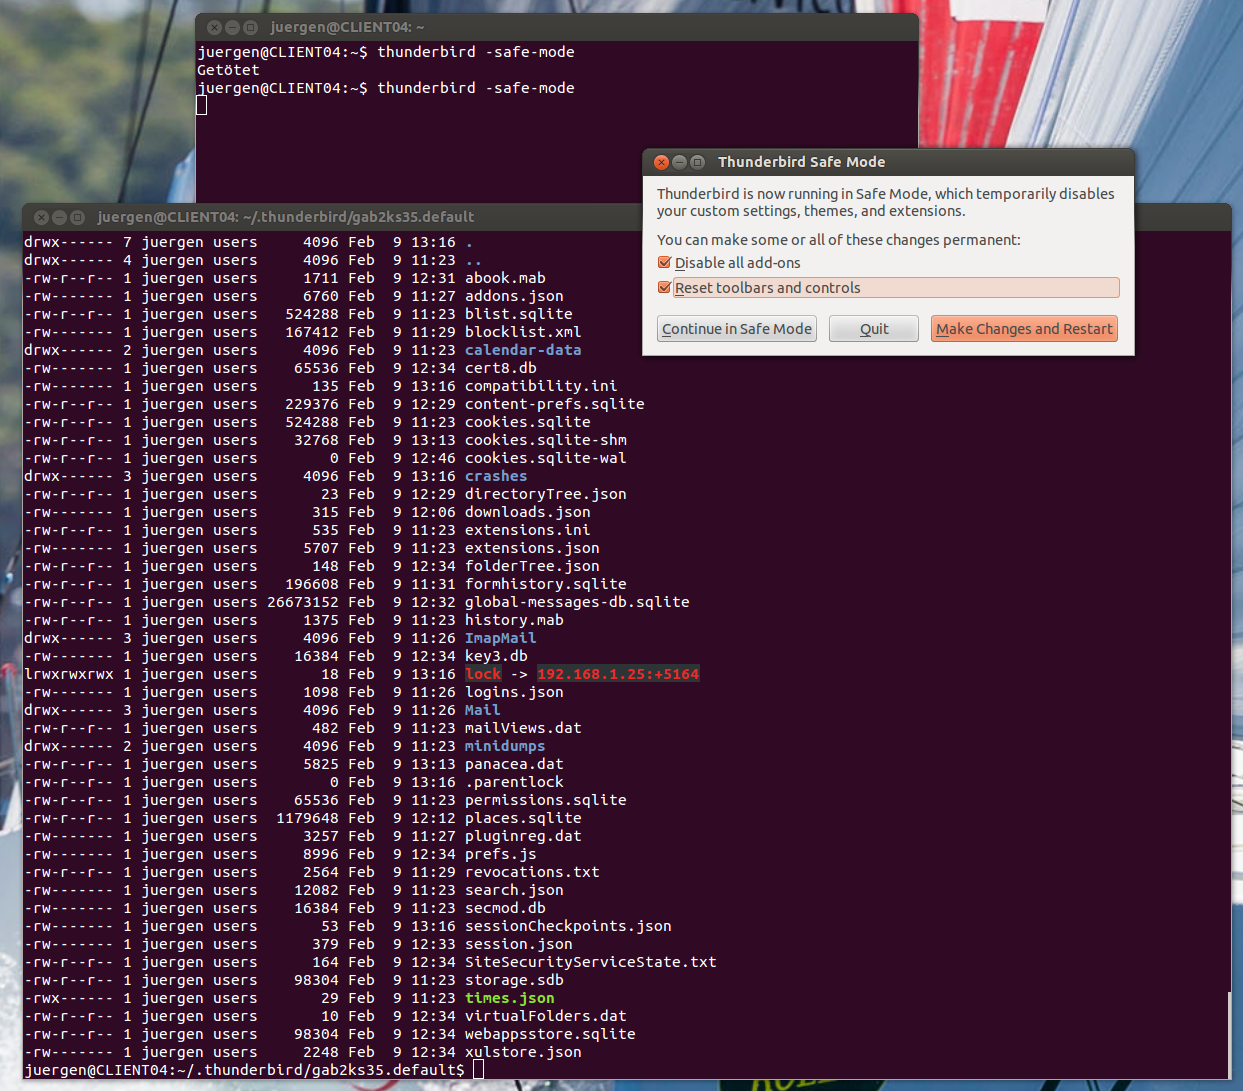Click the panacea.dat filename
Viewport: 1243px width, 1091px height.
[x=514, y=764]
